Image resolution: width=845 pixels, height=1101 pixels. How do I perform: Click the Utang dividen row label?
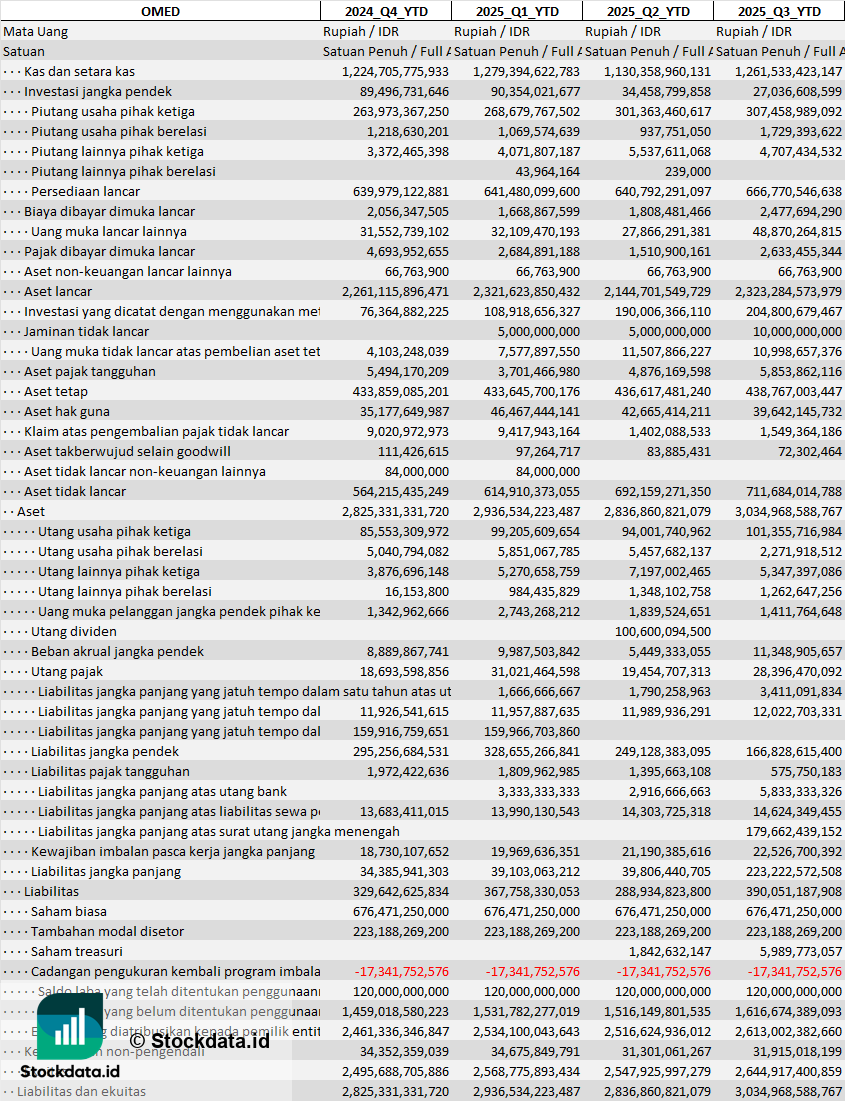(74, 631)
